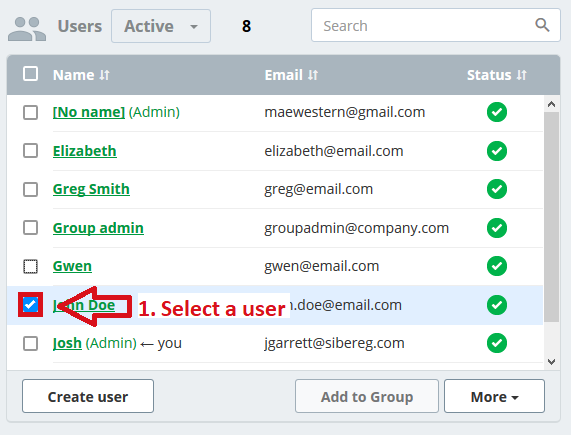
Task: Click the Create user button
Action: click(x=88, y=396)
